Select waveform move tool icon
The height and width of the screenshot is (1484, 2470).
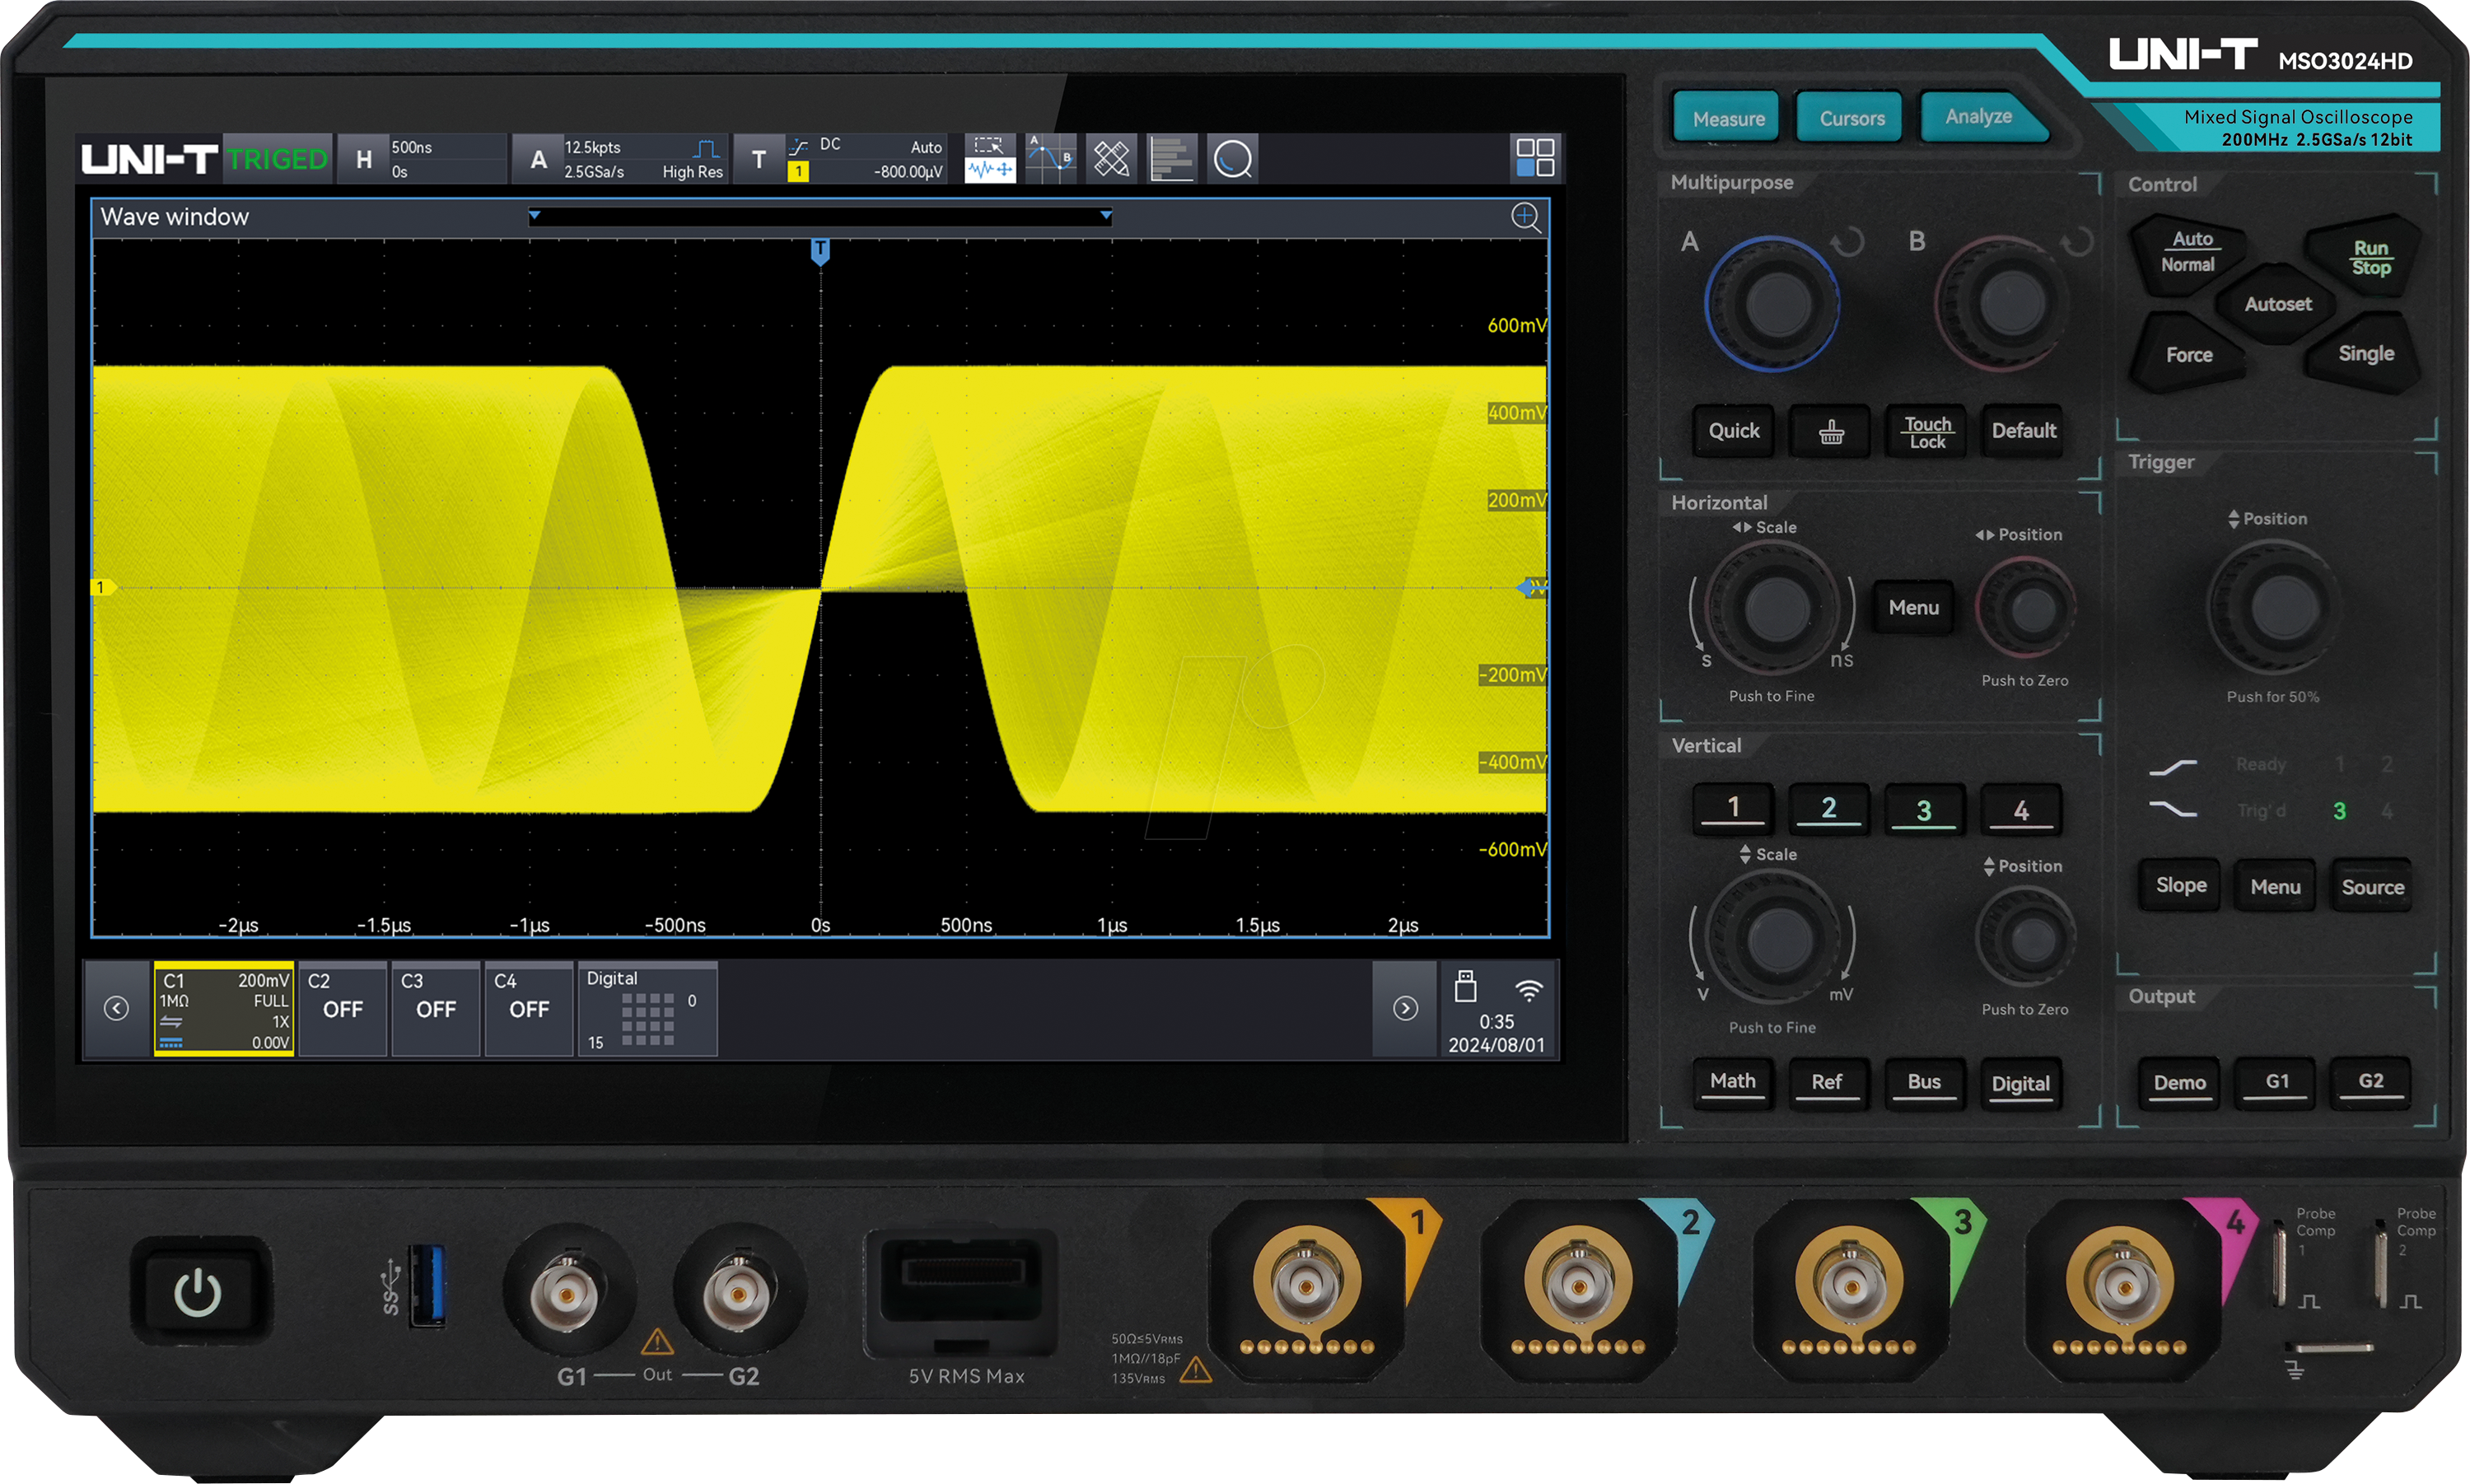click(990, 171)
